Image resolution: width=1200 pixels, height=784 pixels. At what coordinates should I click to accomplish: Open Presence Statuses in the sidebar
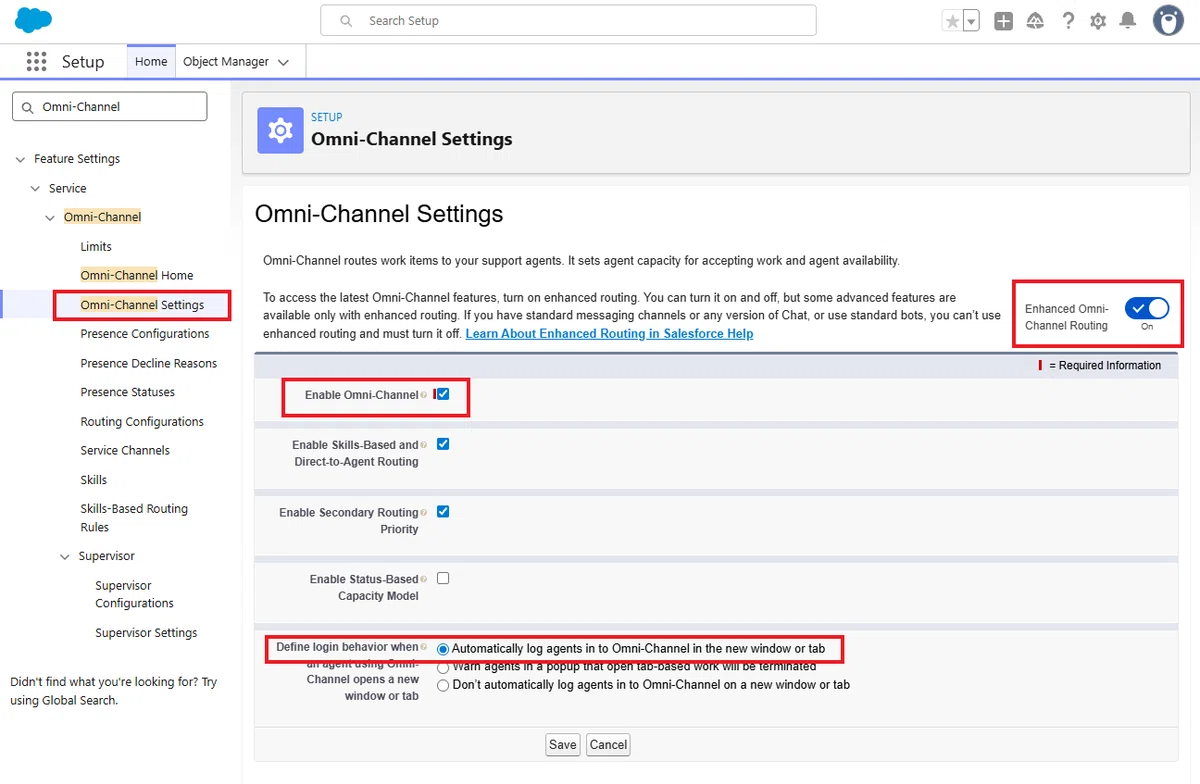tap(128, 392)
